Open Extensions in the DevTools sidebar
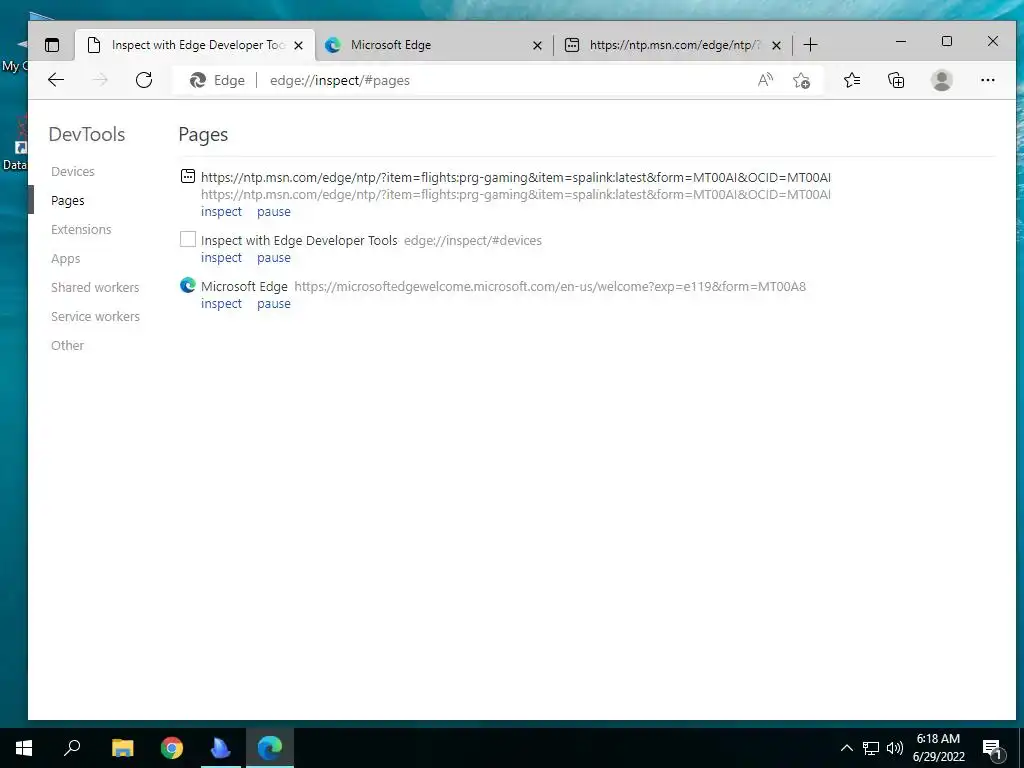Image resolution: width=1024 pixels, height=768 pixels. coord(81,229)
